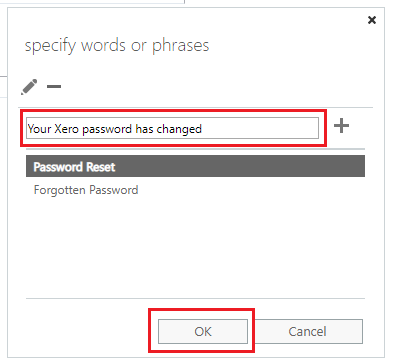This screenshot has width=393, height=364.
Task: Add the phrase with plus icon
Action: tap(342, 126)
